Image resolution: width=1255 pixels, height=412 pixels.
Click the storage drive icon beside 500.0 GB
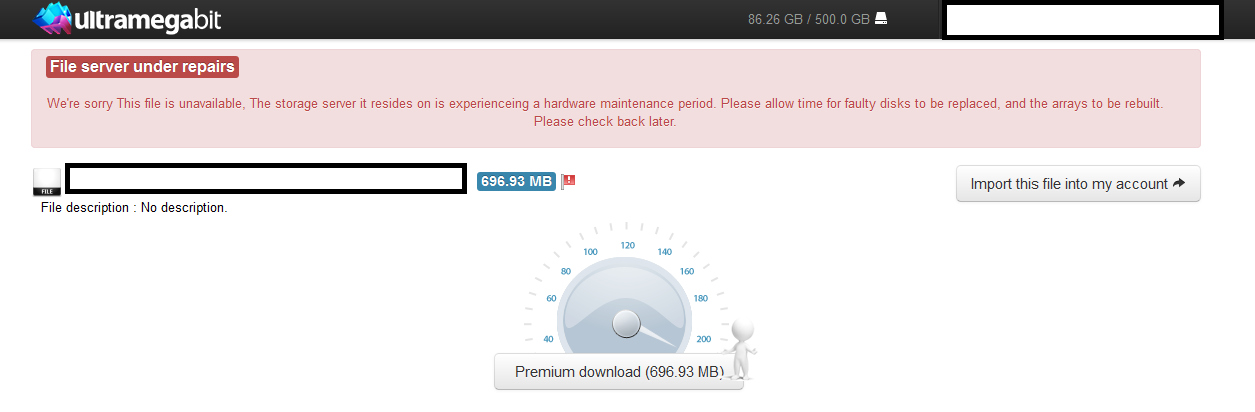click(x=881, y=19)
